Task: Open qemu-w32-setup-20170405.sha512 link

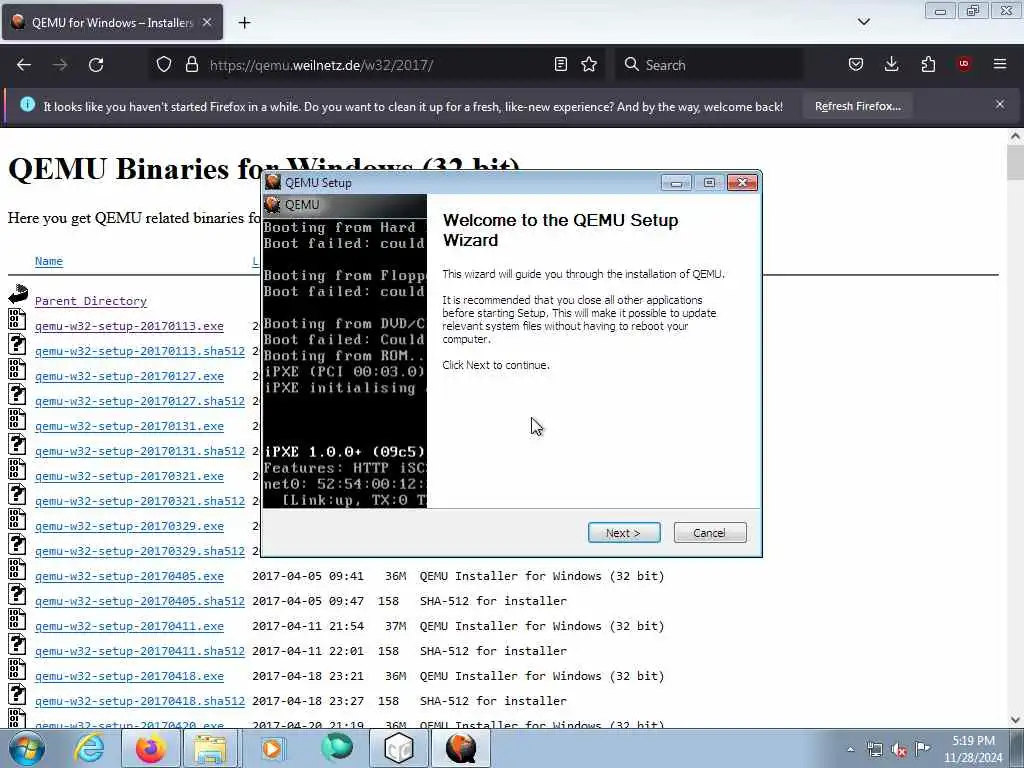Action: pos(140,601)
